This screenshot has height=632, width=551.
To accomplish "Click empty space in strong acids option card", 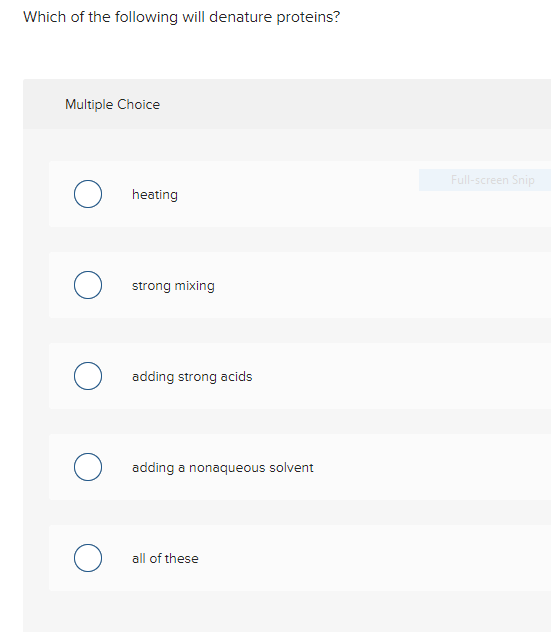I will pos(383,376).
